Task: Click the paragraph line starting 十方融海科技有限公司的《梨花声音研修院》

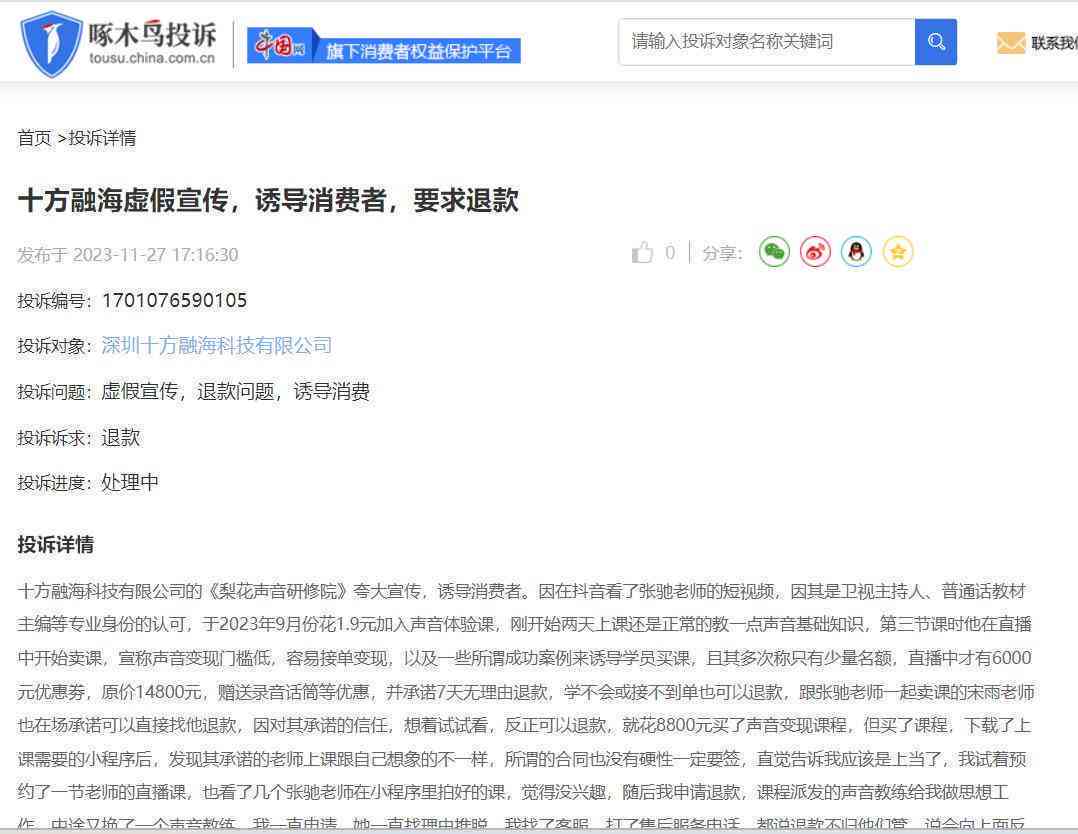Action: click(522, 591)
